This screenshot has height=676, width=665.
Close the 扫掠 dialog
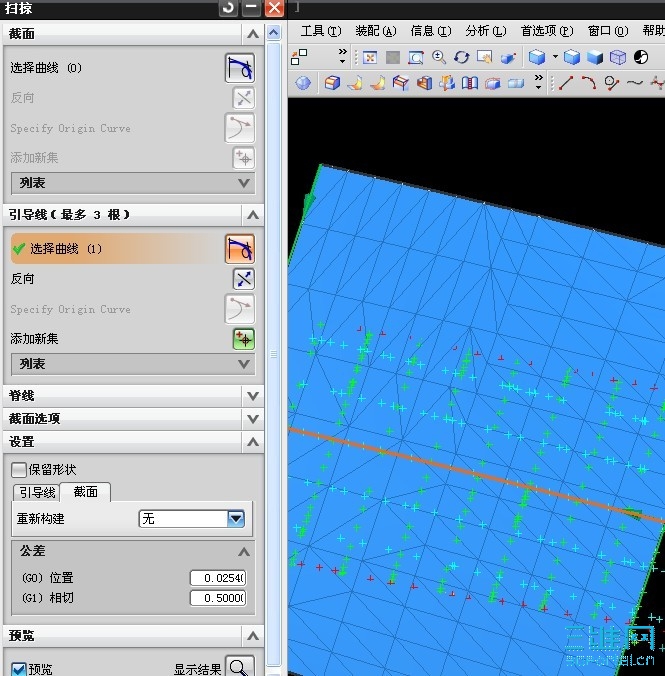coord(274,8)
